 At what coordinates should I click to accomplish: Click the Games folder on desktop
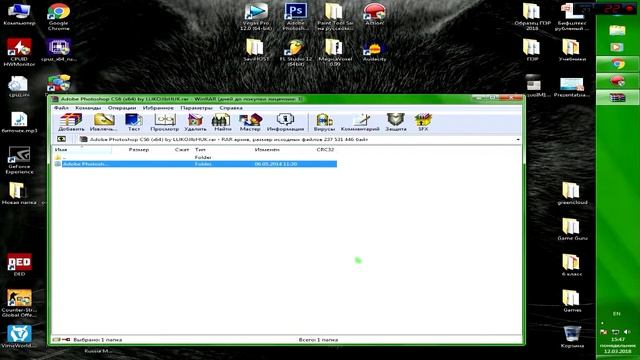(572, 301)
